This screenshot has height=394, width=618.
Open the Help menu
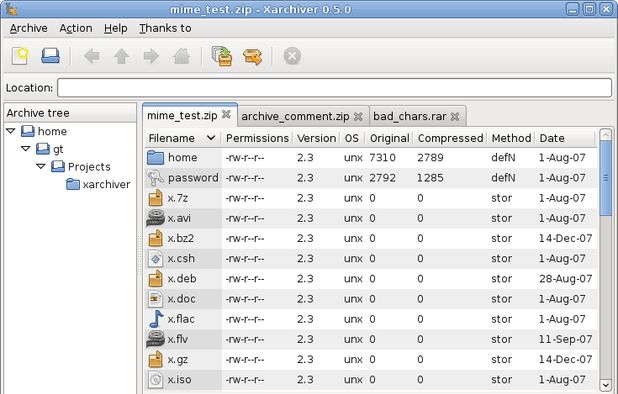pos(115,28)
